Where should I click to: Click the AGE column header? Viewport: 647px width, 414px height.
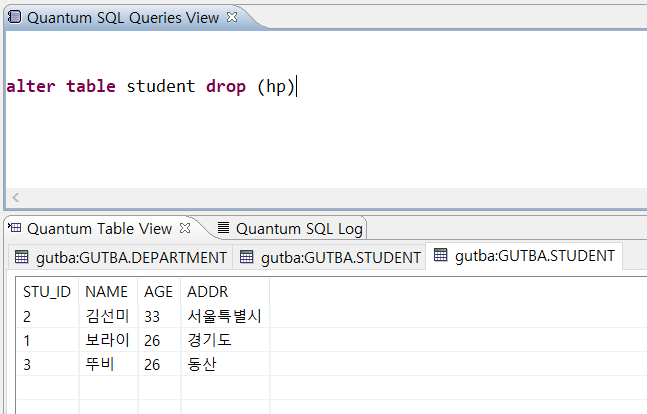click(x=158, y=291)
